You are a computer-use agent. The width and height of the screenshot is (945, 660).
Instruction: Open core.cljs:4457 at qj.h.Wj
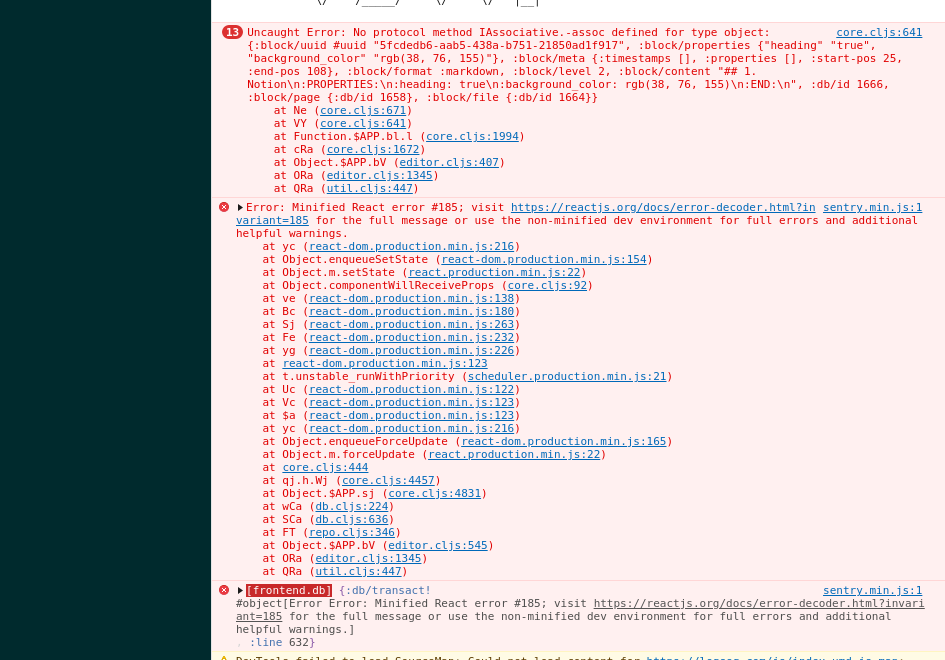[x=388, y=480]
